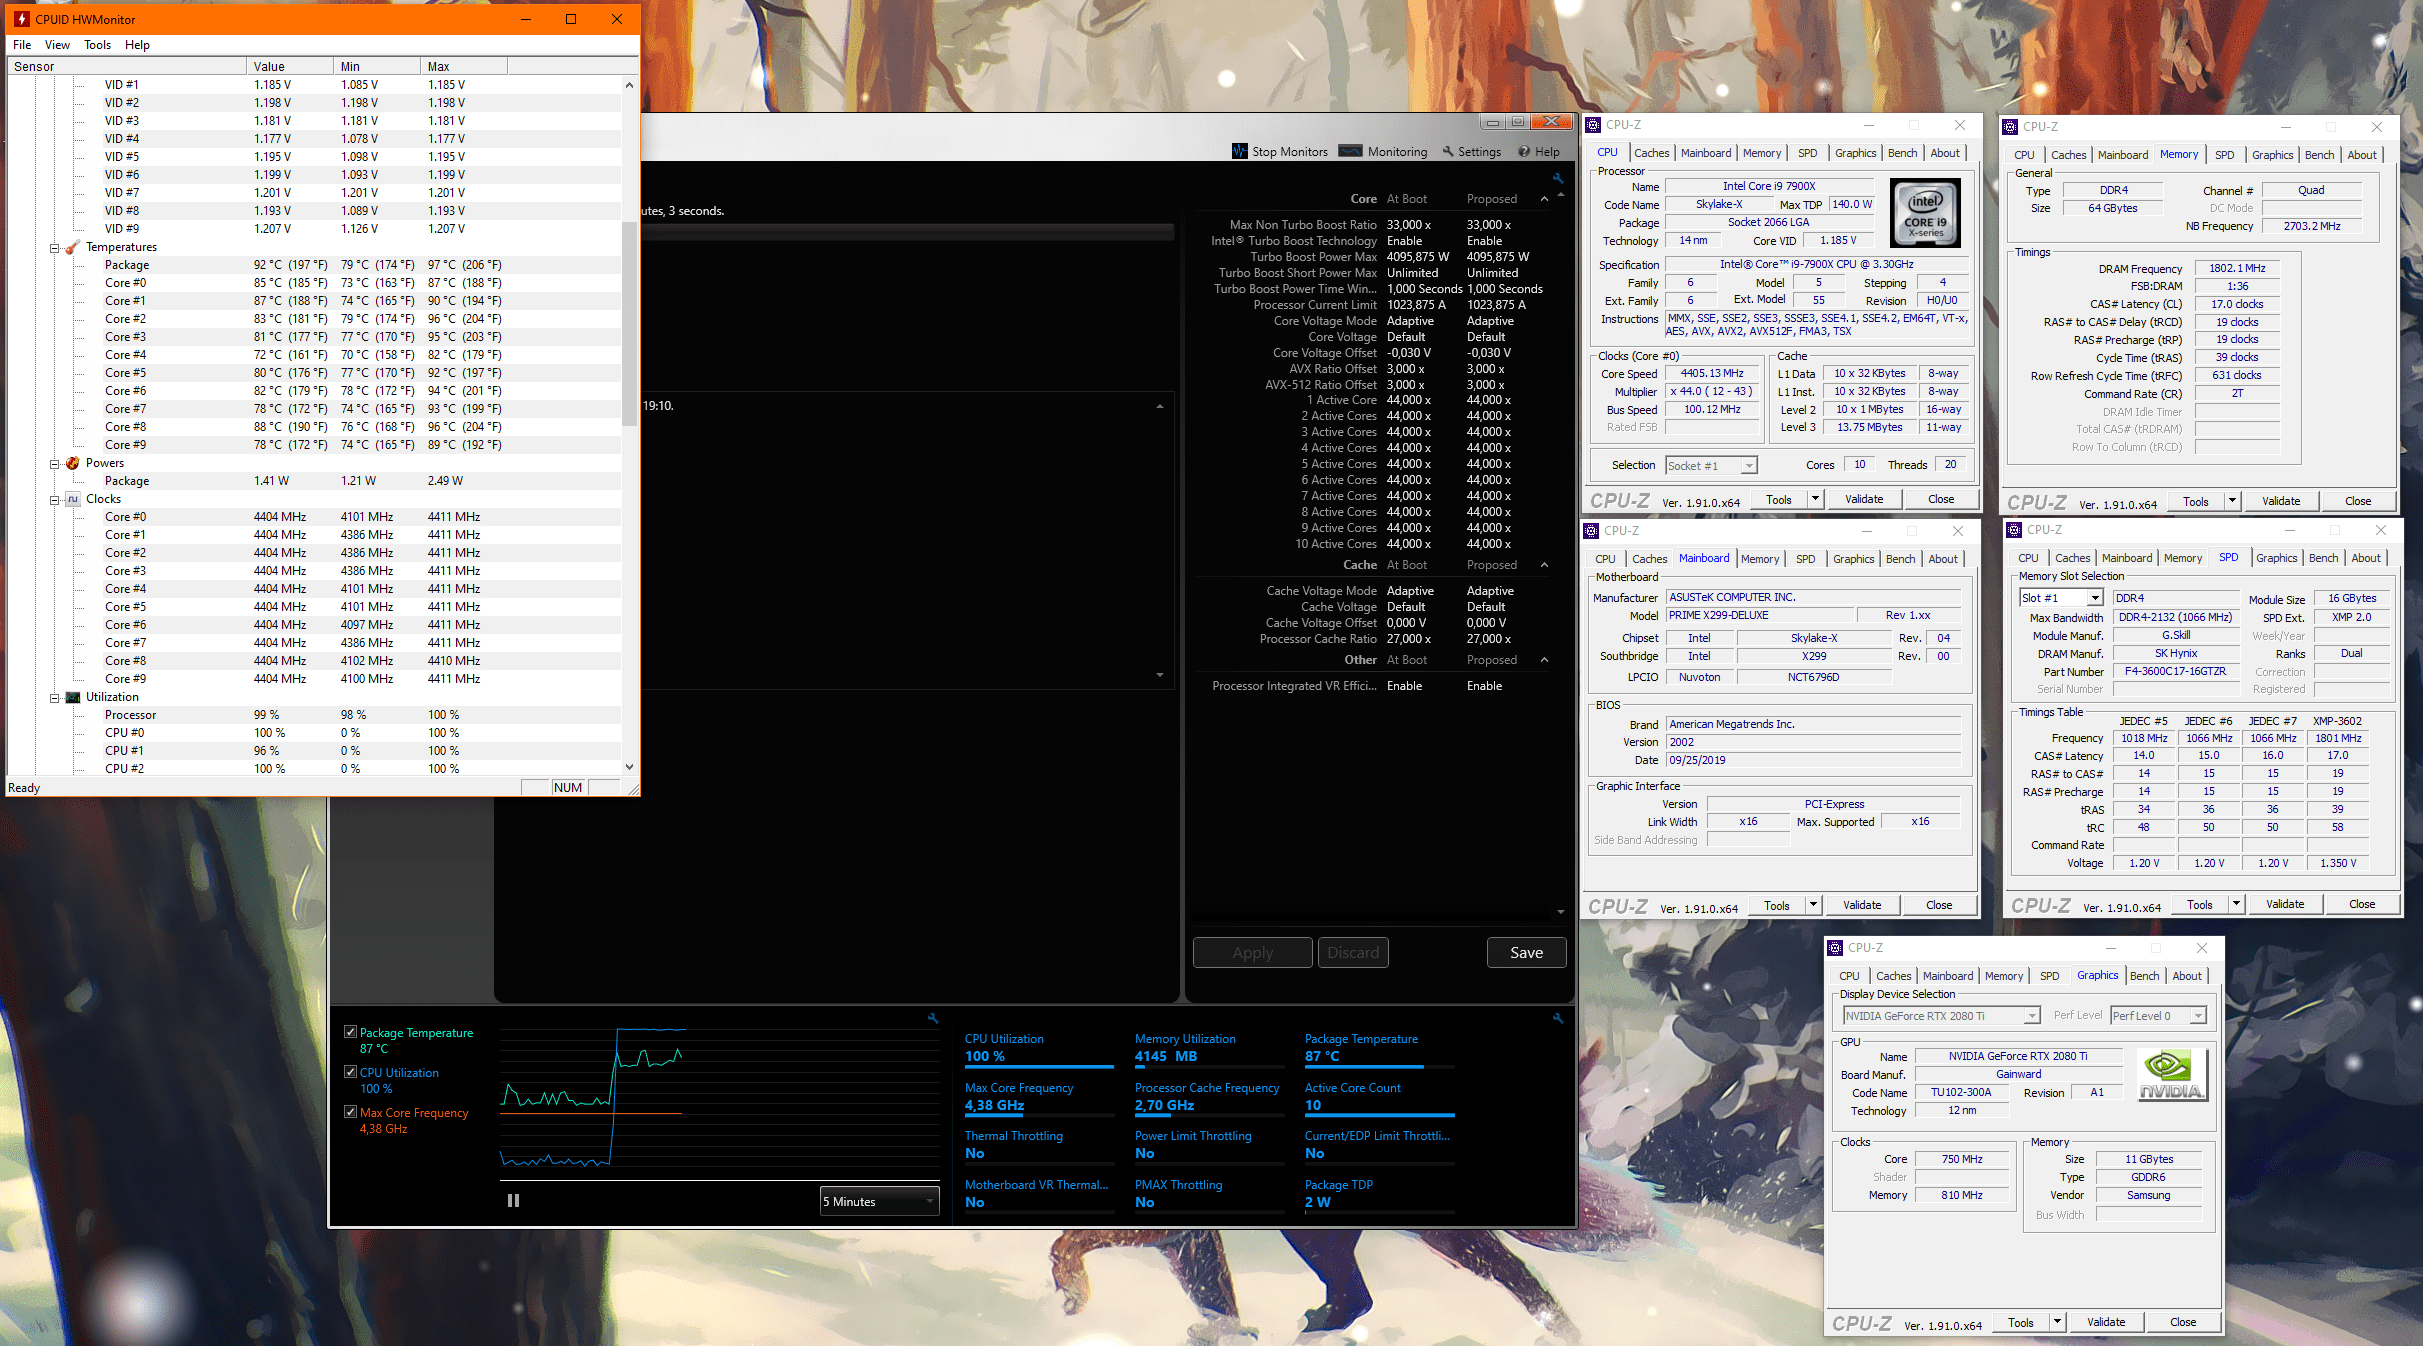Open the Perf Level 0 dropdown
Screen dimensions: 2423x1346
pos(2158,1016)
